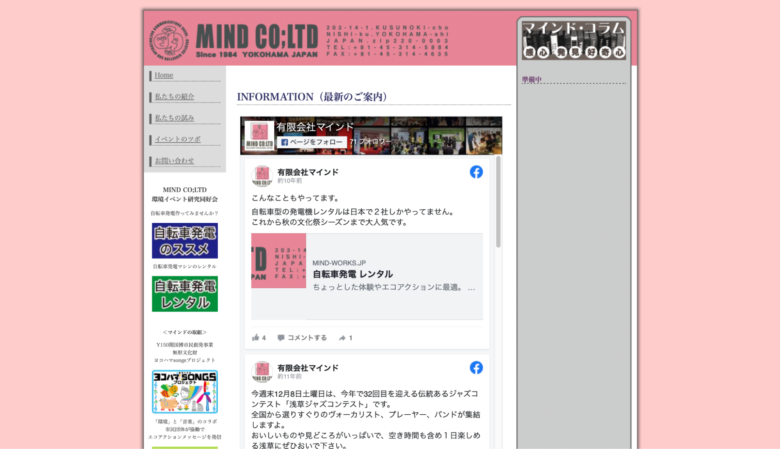Click the pink link preview thumbnail image
The image size is (780, 449).
click(279, 261)
